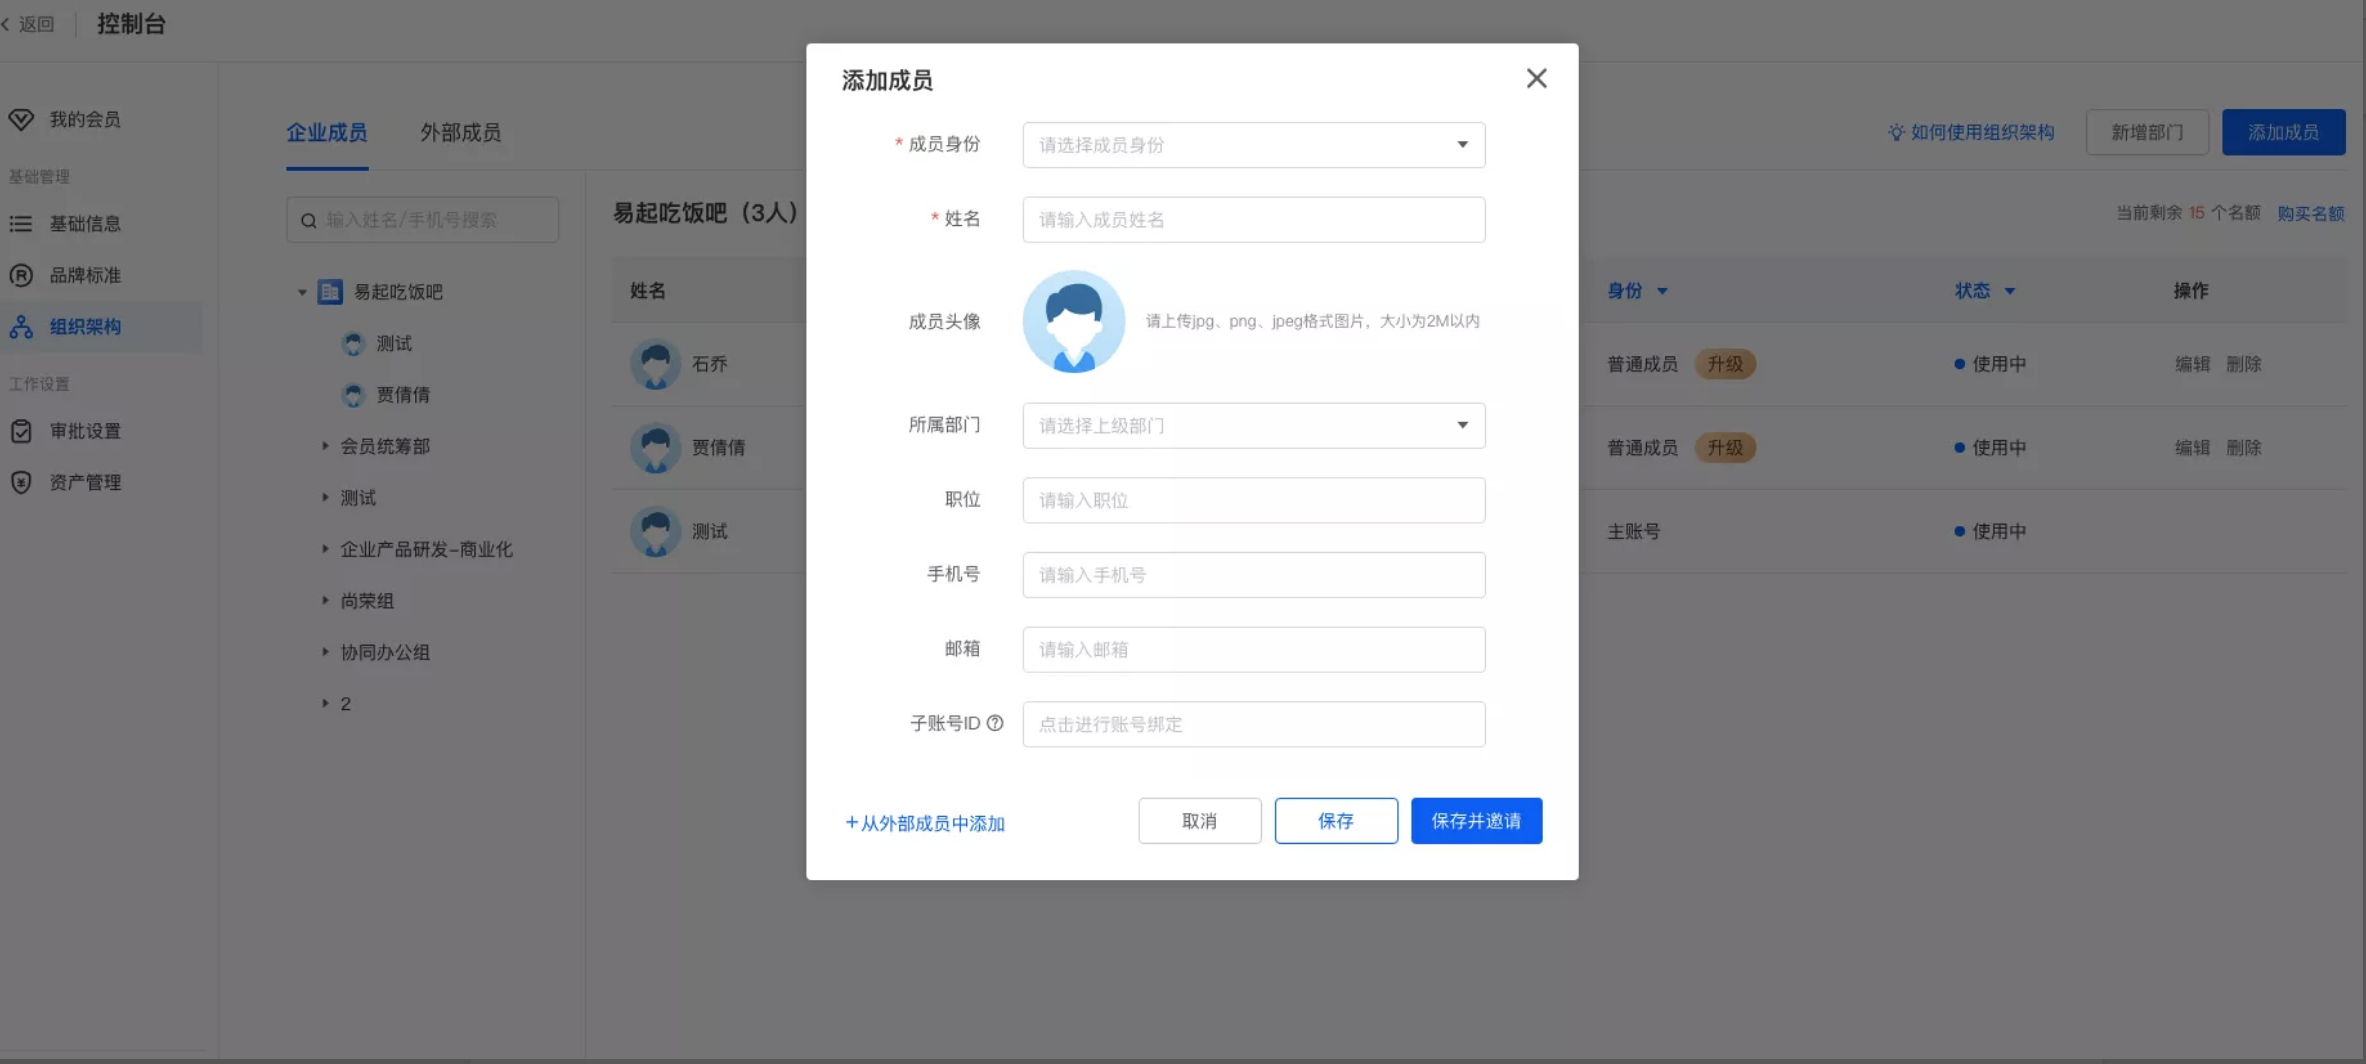Open the 成员身份 dropdown

point(1253,145)
